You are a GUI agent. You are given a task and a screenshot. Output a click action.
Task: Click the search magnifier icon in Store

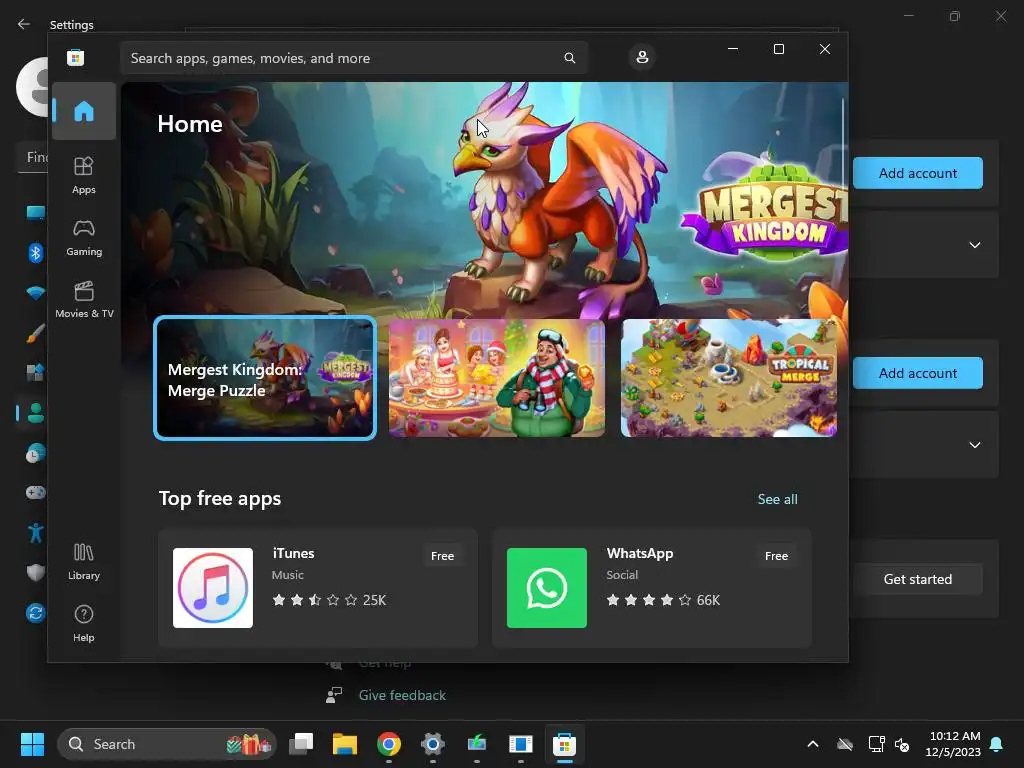click(569, 58)
